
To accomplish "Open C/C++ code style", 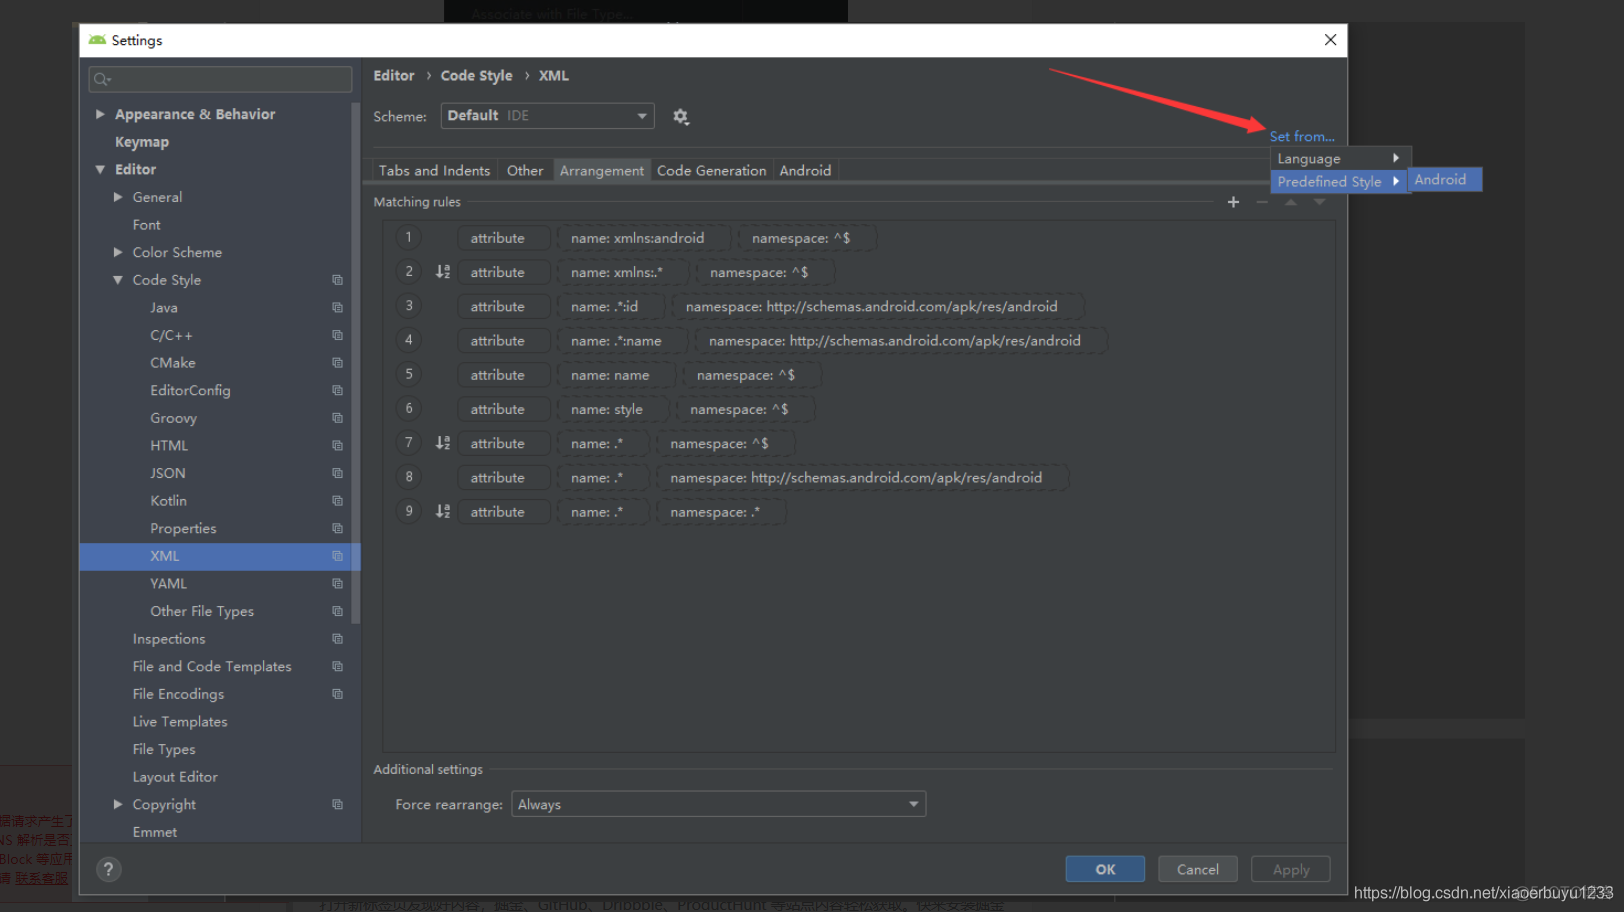I will pos(171,335).
